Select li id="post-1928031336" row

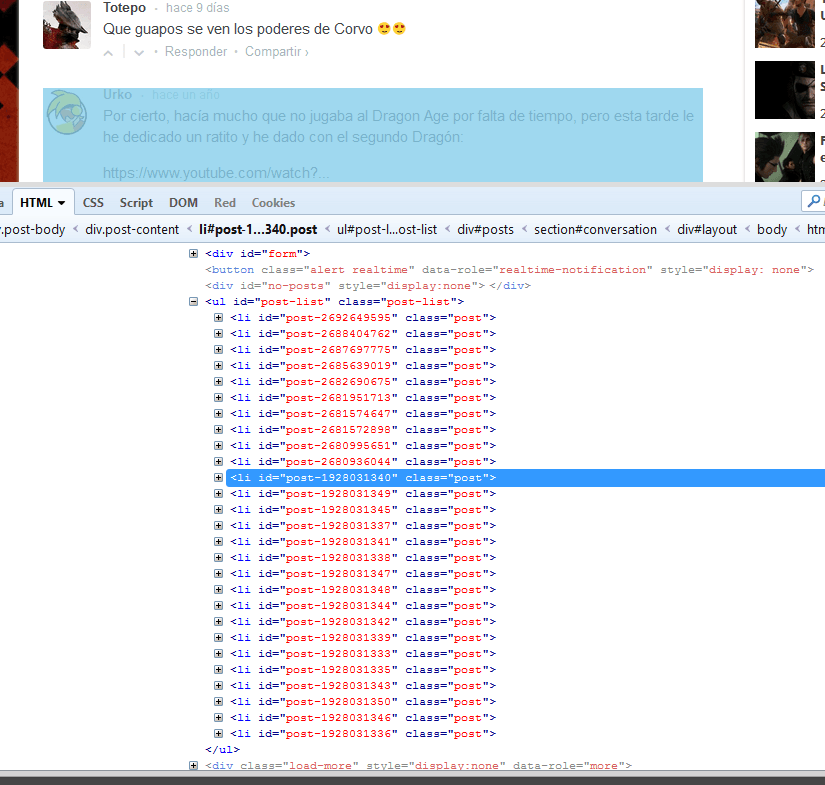[x=363, y=733]
